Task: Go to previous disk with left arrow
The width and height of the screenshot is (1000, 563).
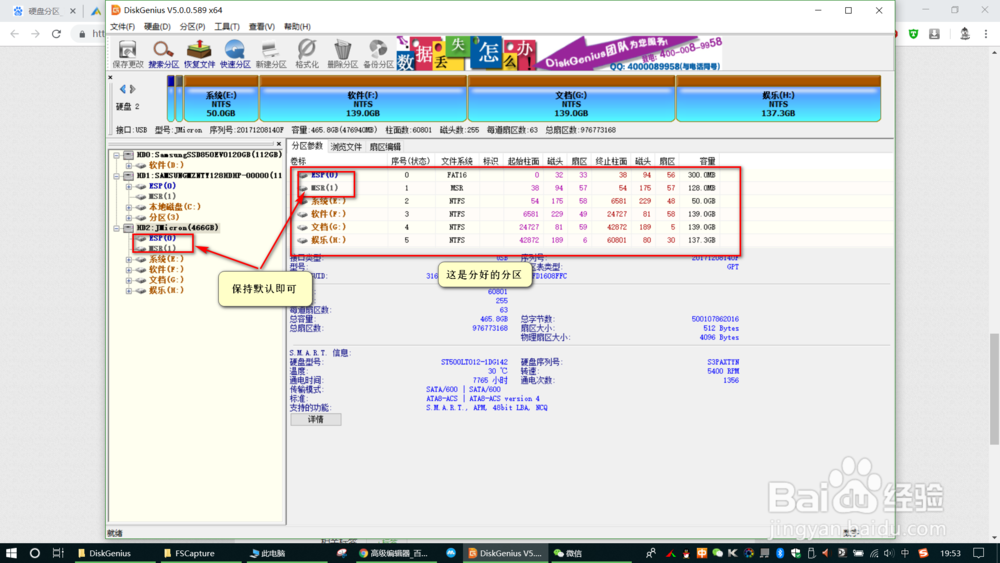Action: 122,89
